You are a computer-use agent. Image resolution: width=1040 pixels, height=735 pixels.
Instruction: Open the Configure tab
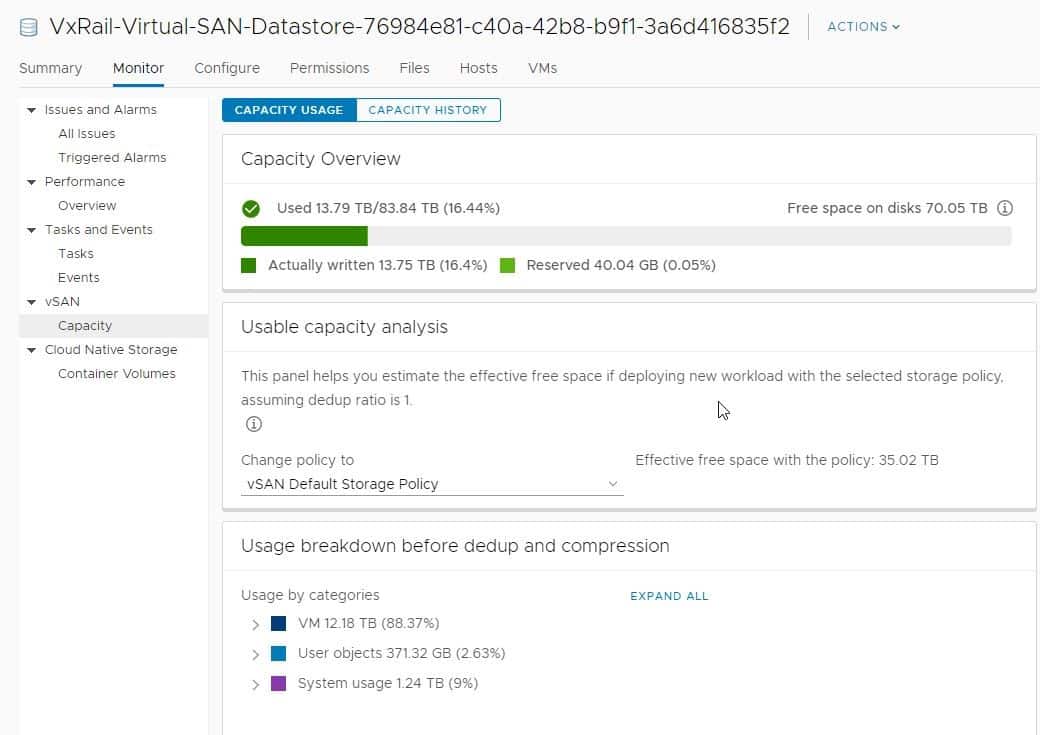tap(226, 68)
